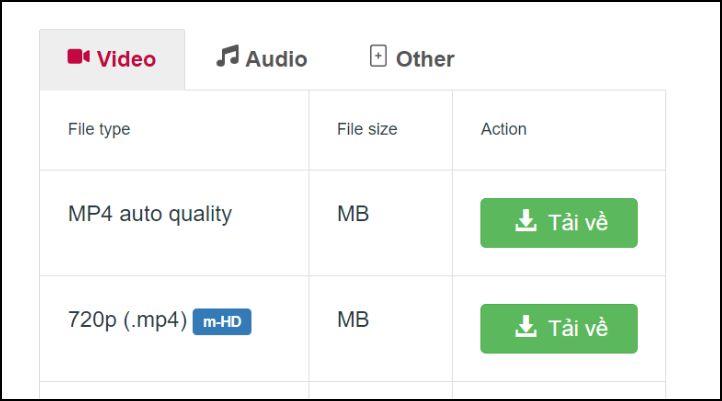Click download arrow icon in 720p row

(525, 326)
